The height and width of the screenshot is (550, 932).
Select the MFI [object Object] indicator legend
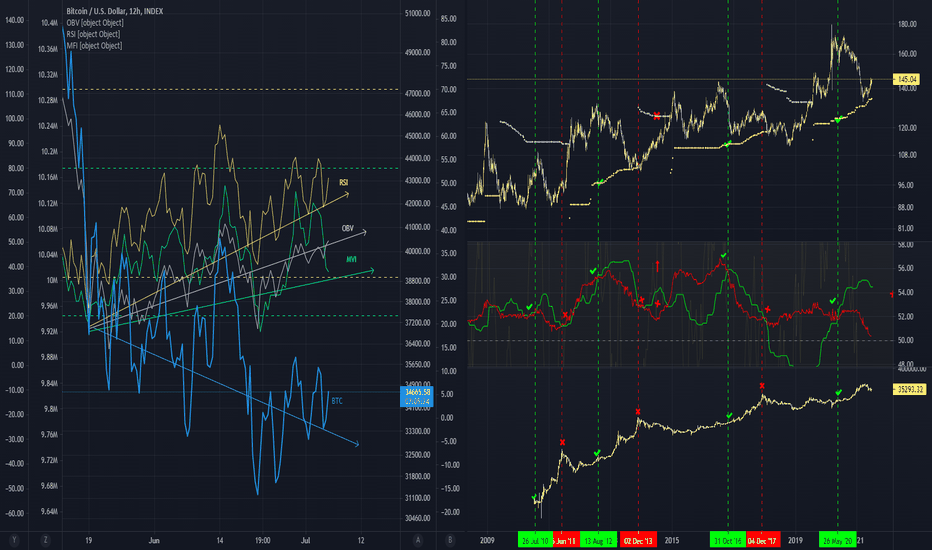click(x=94, y=45)
